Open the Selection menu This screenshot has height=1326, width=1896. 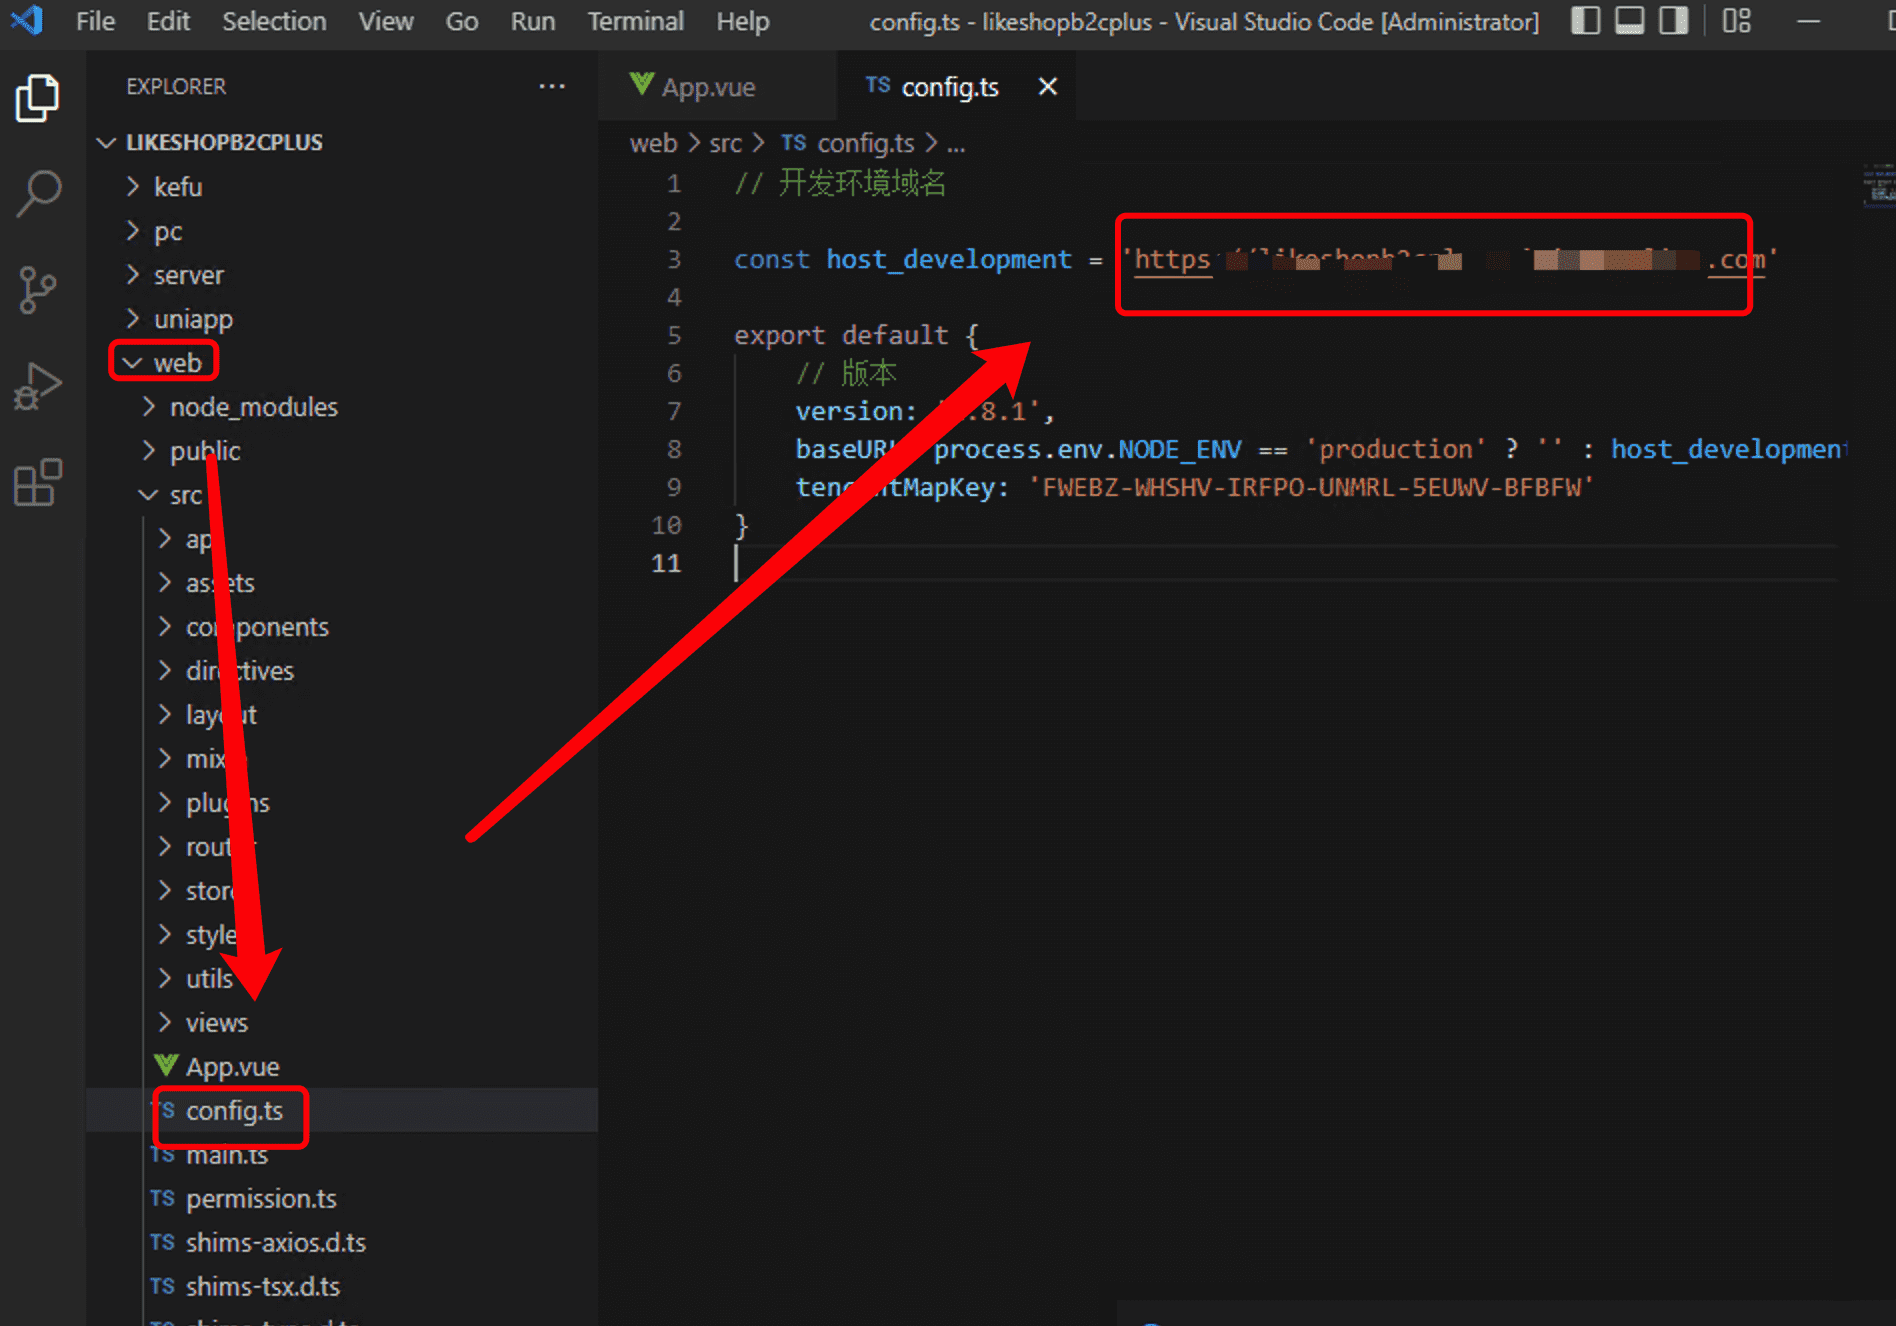click(x=274, y=21)
